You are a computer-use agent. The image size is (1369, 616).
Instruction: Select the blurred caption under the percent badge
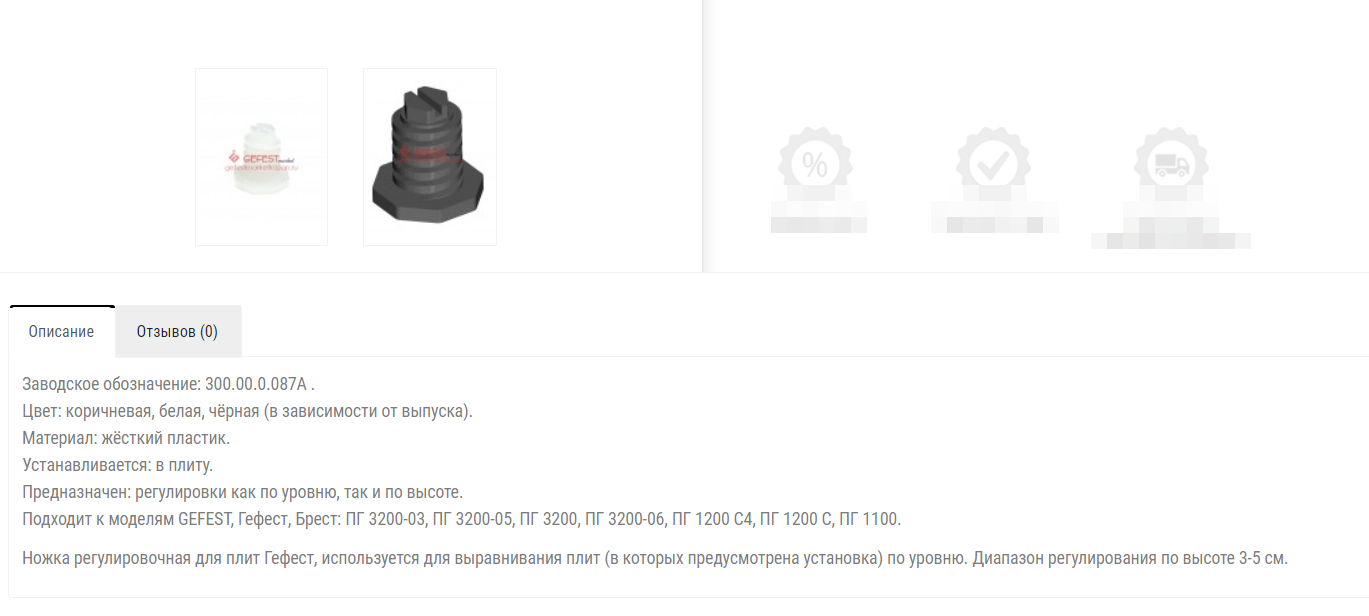coord(818,217)
